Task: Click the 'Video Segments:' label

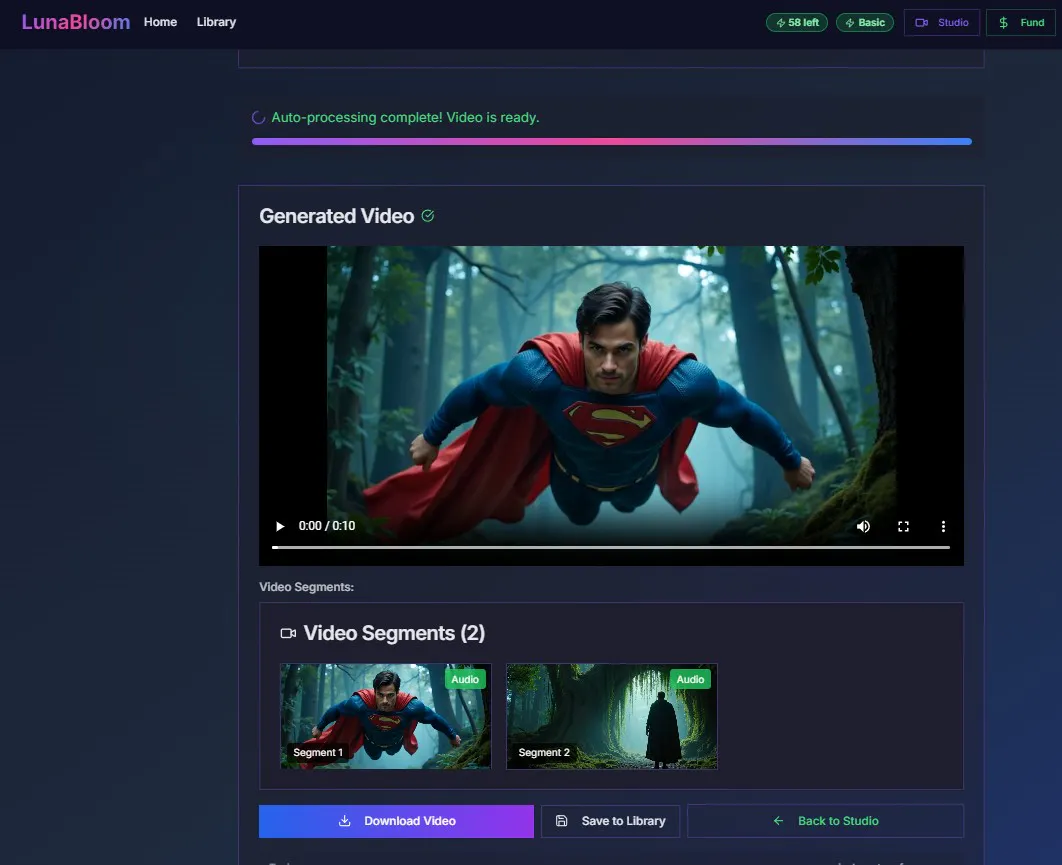Action: pos(306,587)
